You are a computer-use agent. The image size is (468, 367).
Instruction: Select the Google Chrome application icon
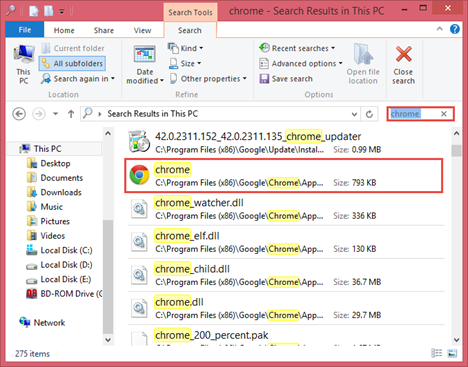tap(139, 175)
